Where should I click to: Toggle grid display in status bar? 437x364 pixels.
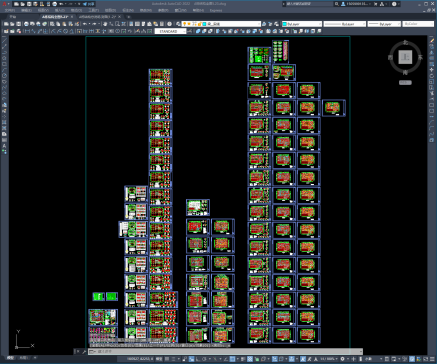click(x=167, y=359)
